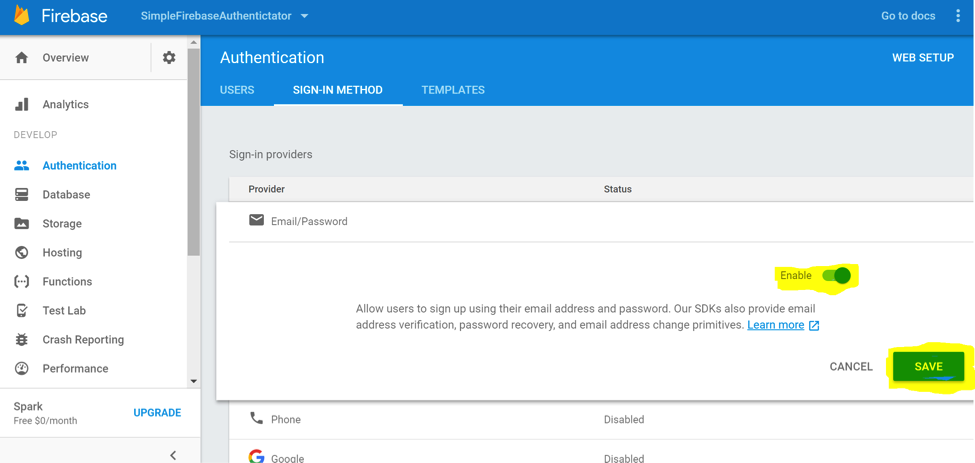The image size is (975, 463).
Task: Click the external link icon after Learn more
Action: coord(814,326)
